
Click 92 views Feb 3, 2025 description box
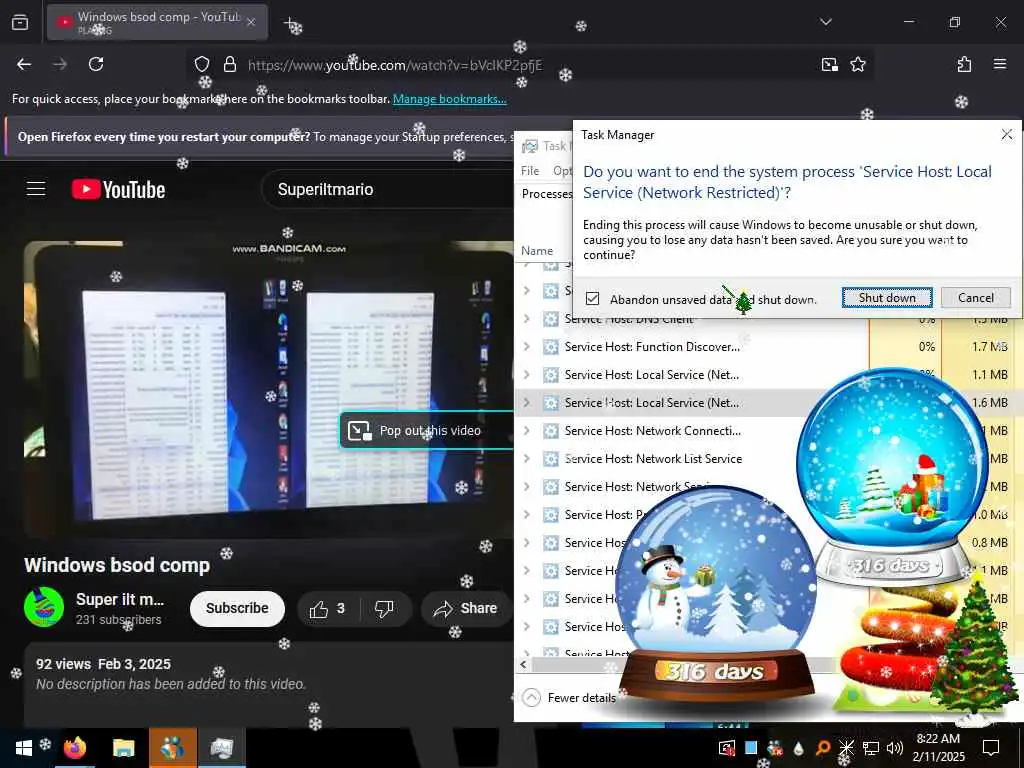click(x=268, y=684)
